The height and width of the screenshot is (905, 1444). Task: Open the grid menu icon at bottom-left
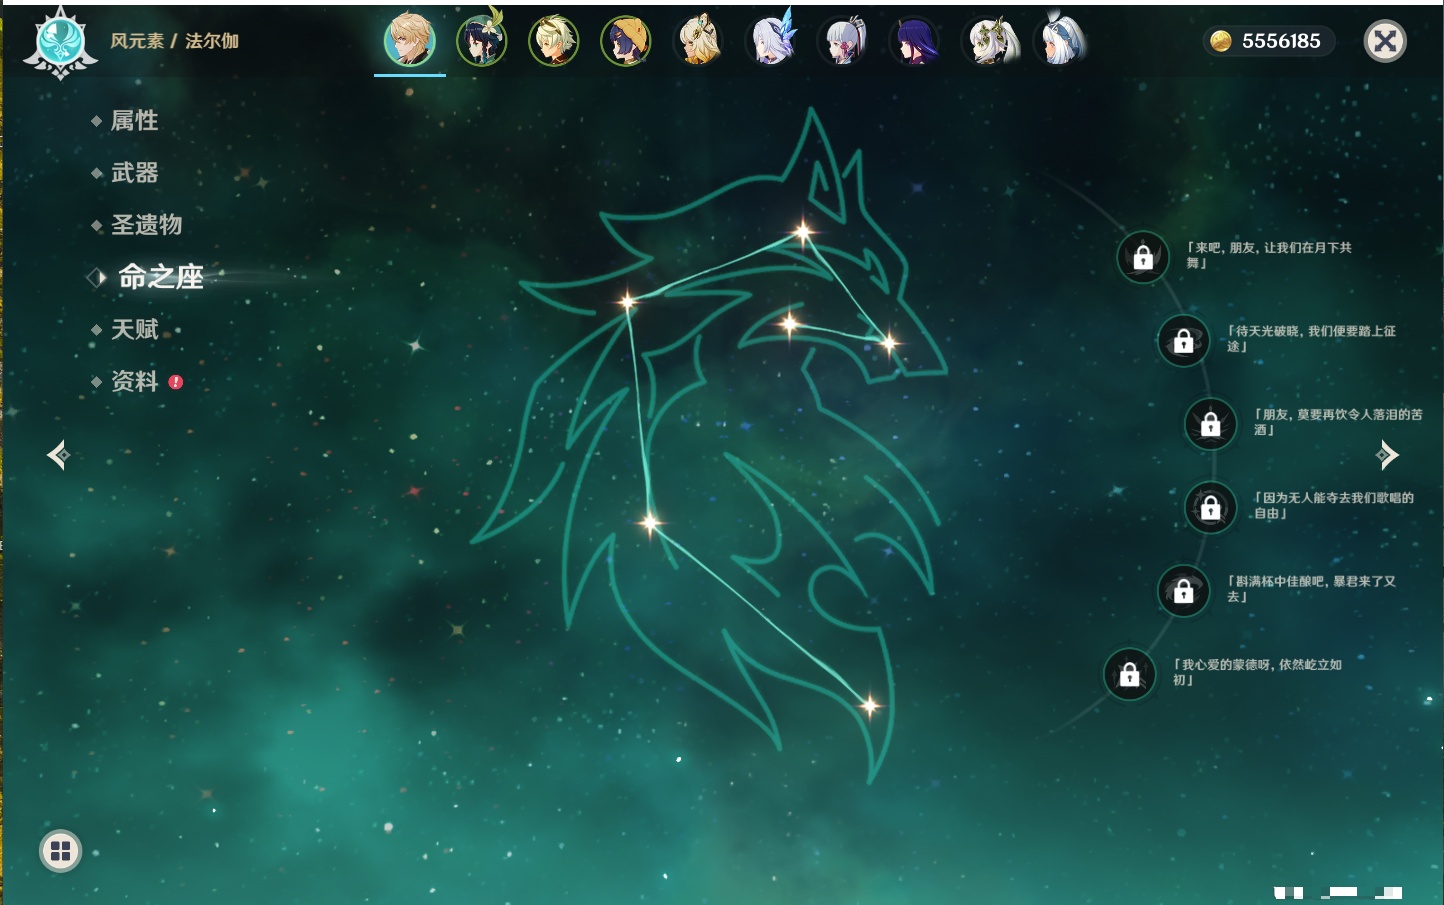(60, 851)
